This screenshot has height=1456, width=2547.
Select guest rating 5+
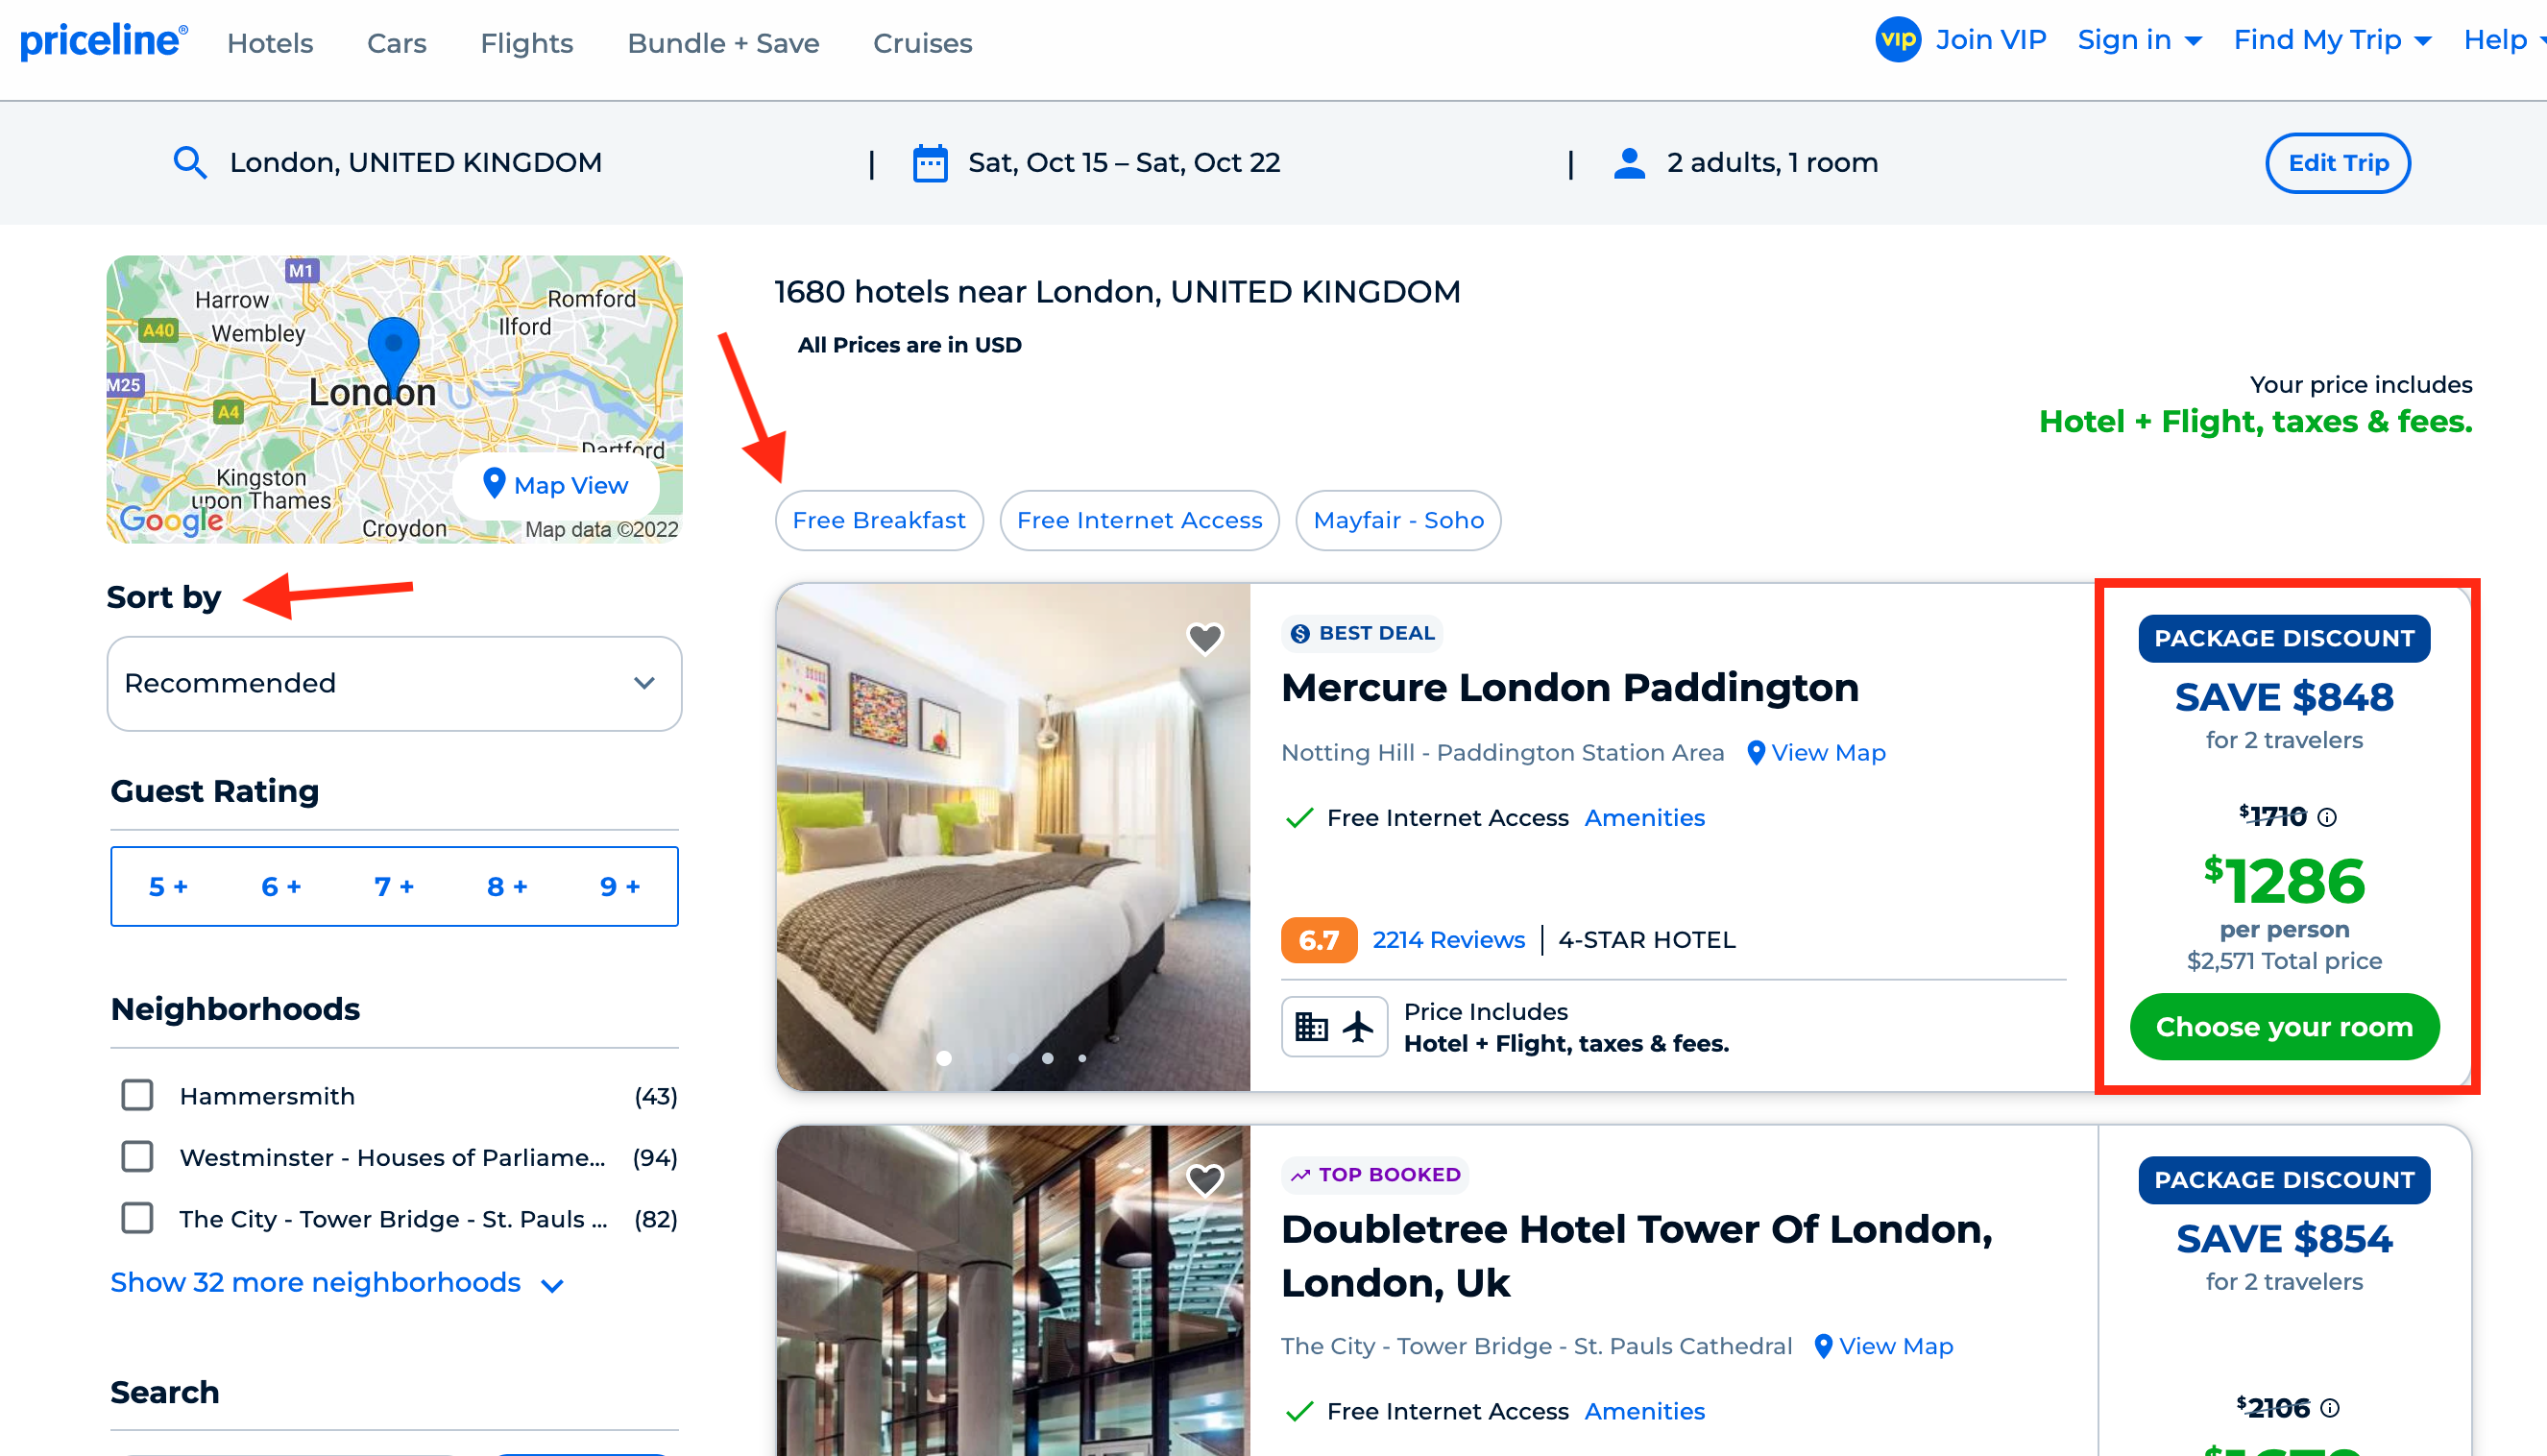(x=168, y=887)
